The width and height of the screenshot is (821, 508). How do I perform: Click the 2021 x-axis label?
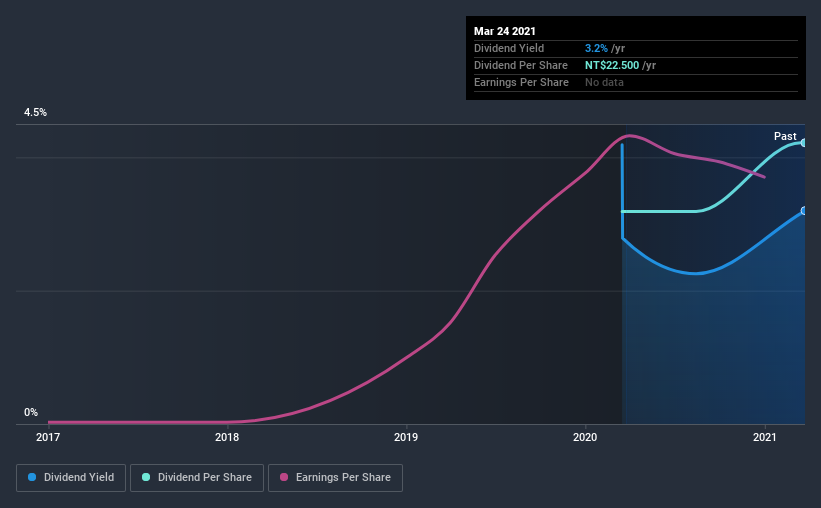click(x=764, y=437)
